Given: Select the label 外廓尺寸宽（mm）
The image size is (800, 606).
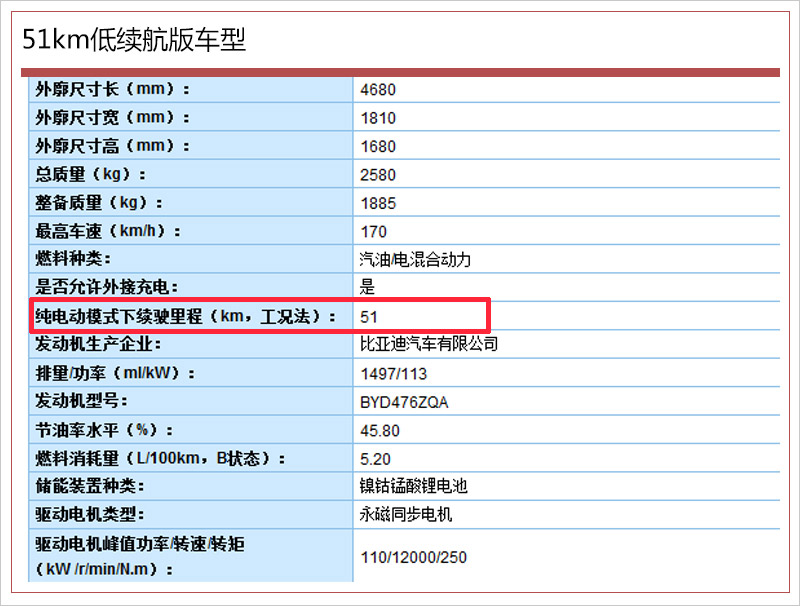Looking at the screenshot, I should tap(112, 118).
